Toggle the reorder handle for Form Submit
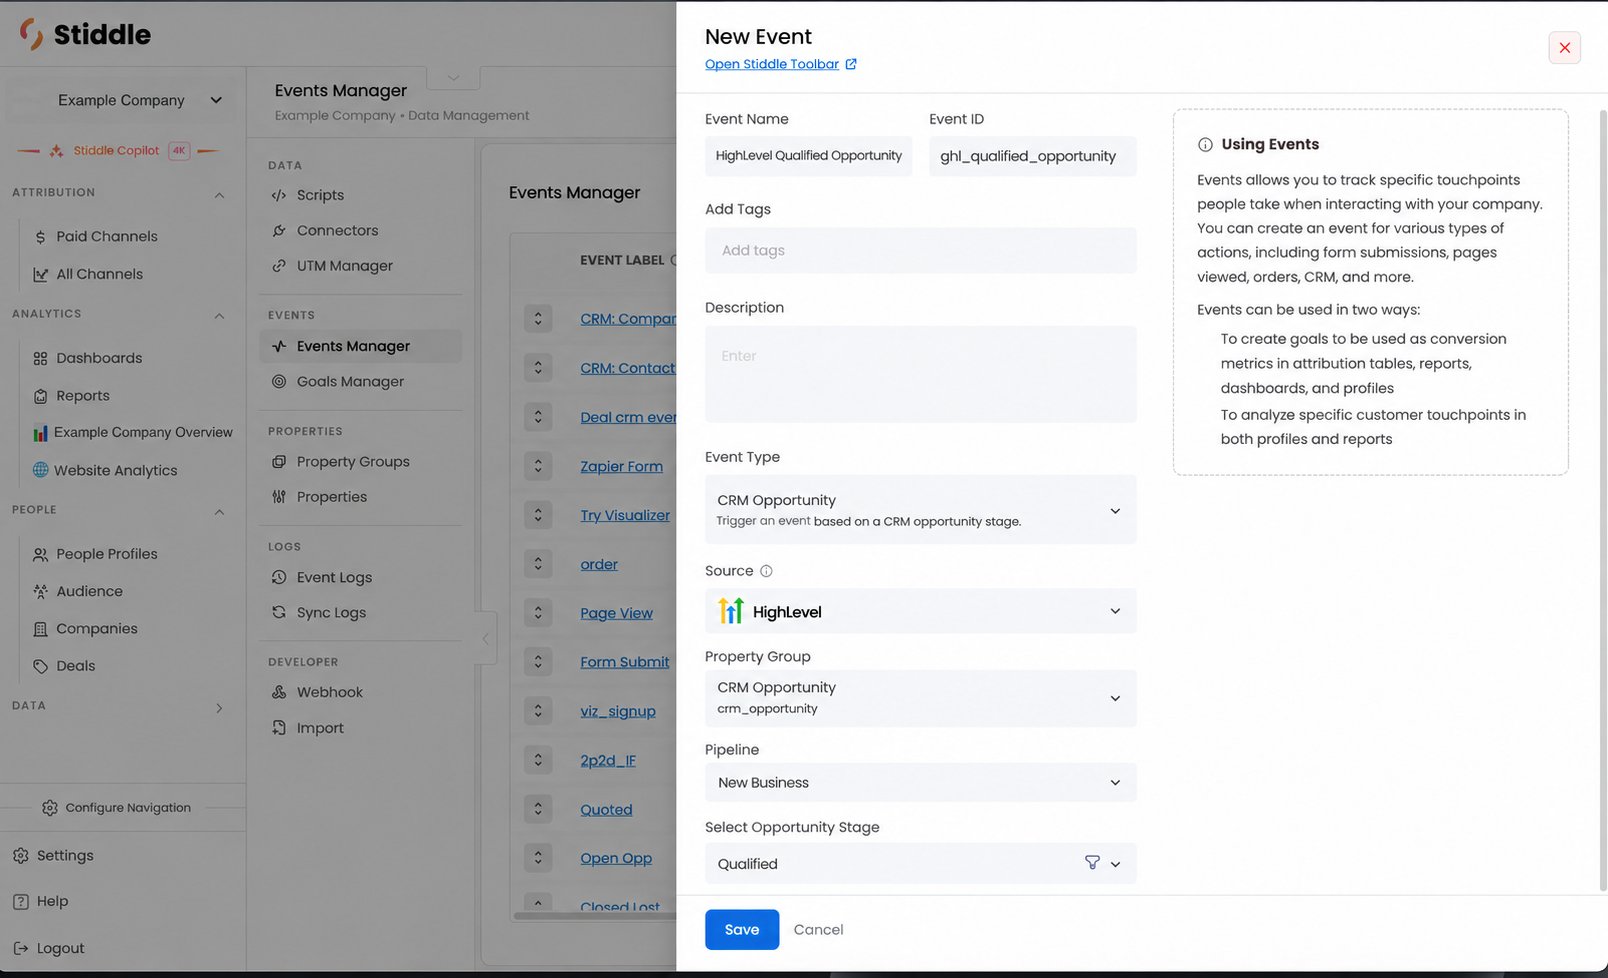 coord(538,662)
